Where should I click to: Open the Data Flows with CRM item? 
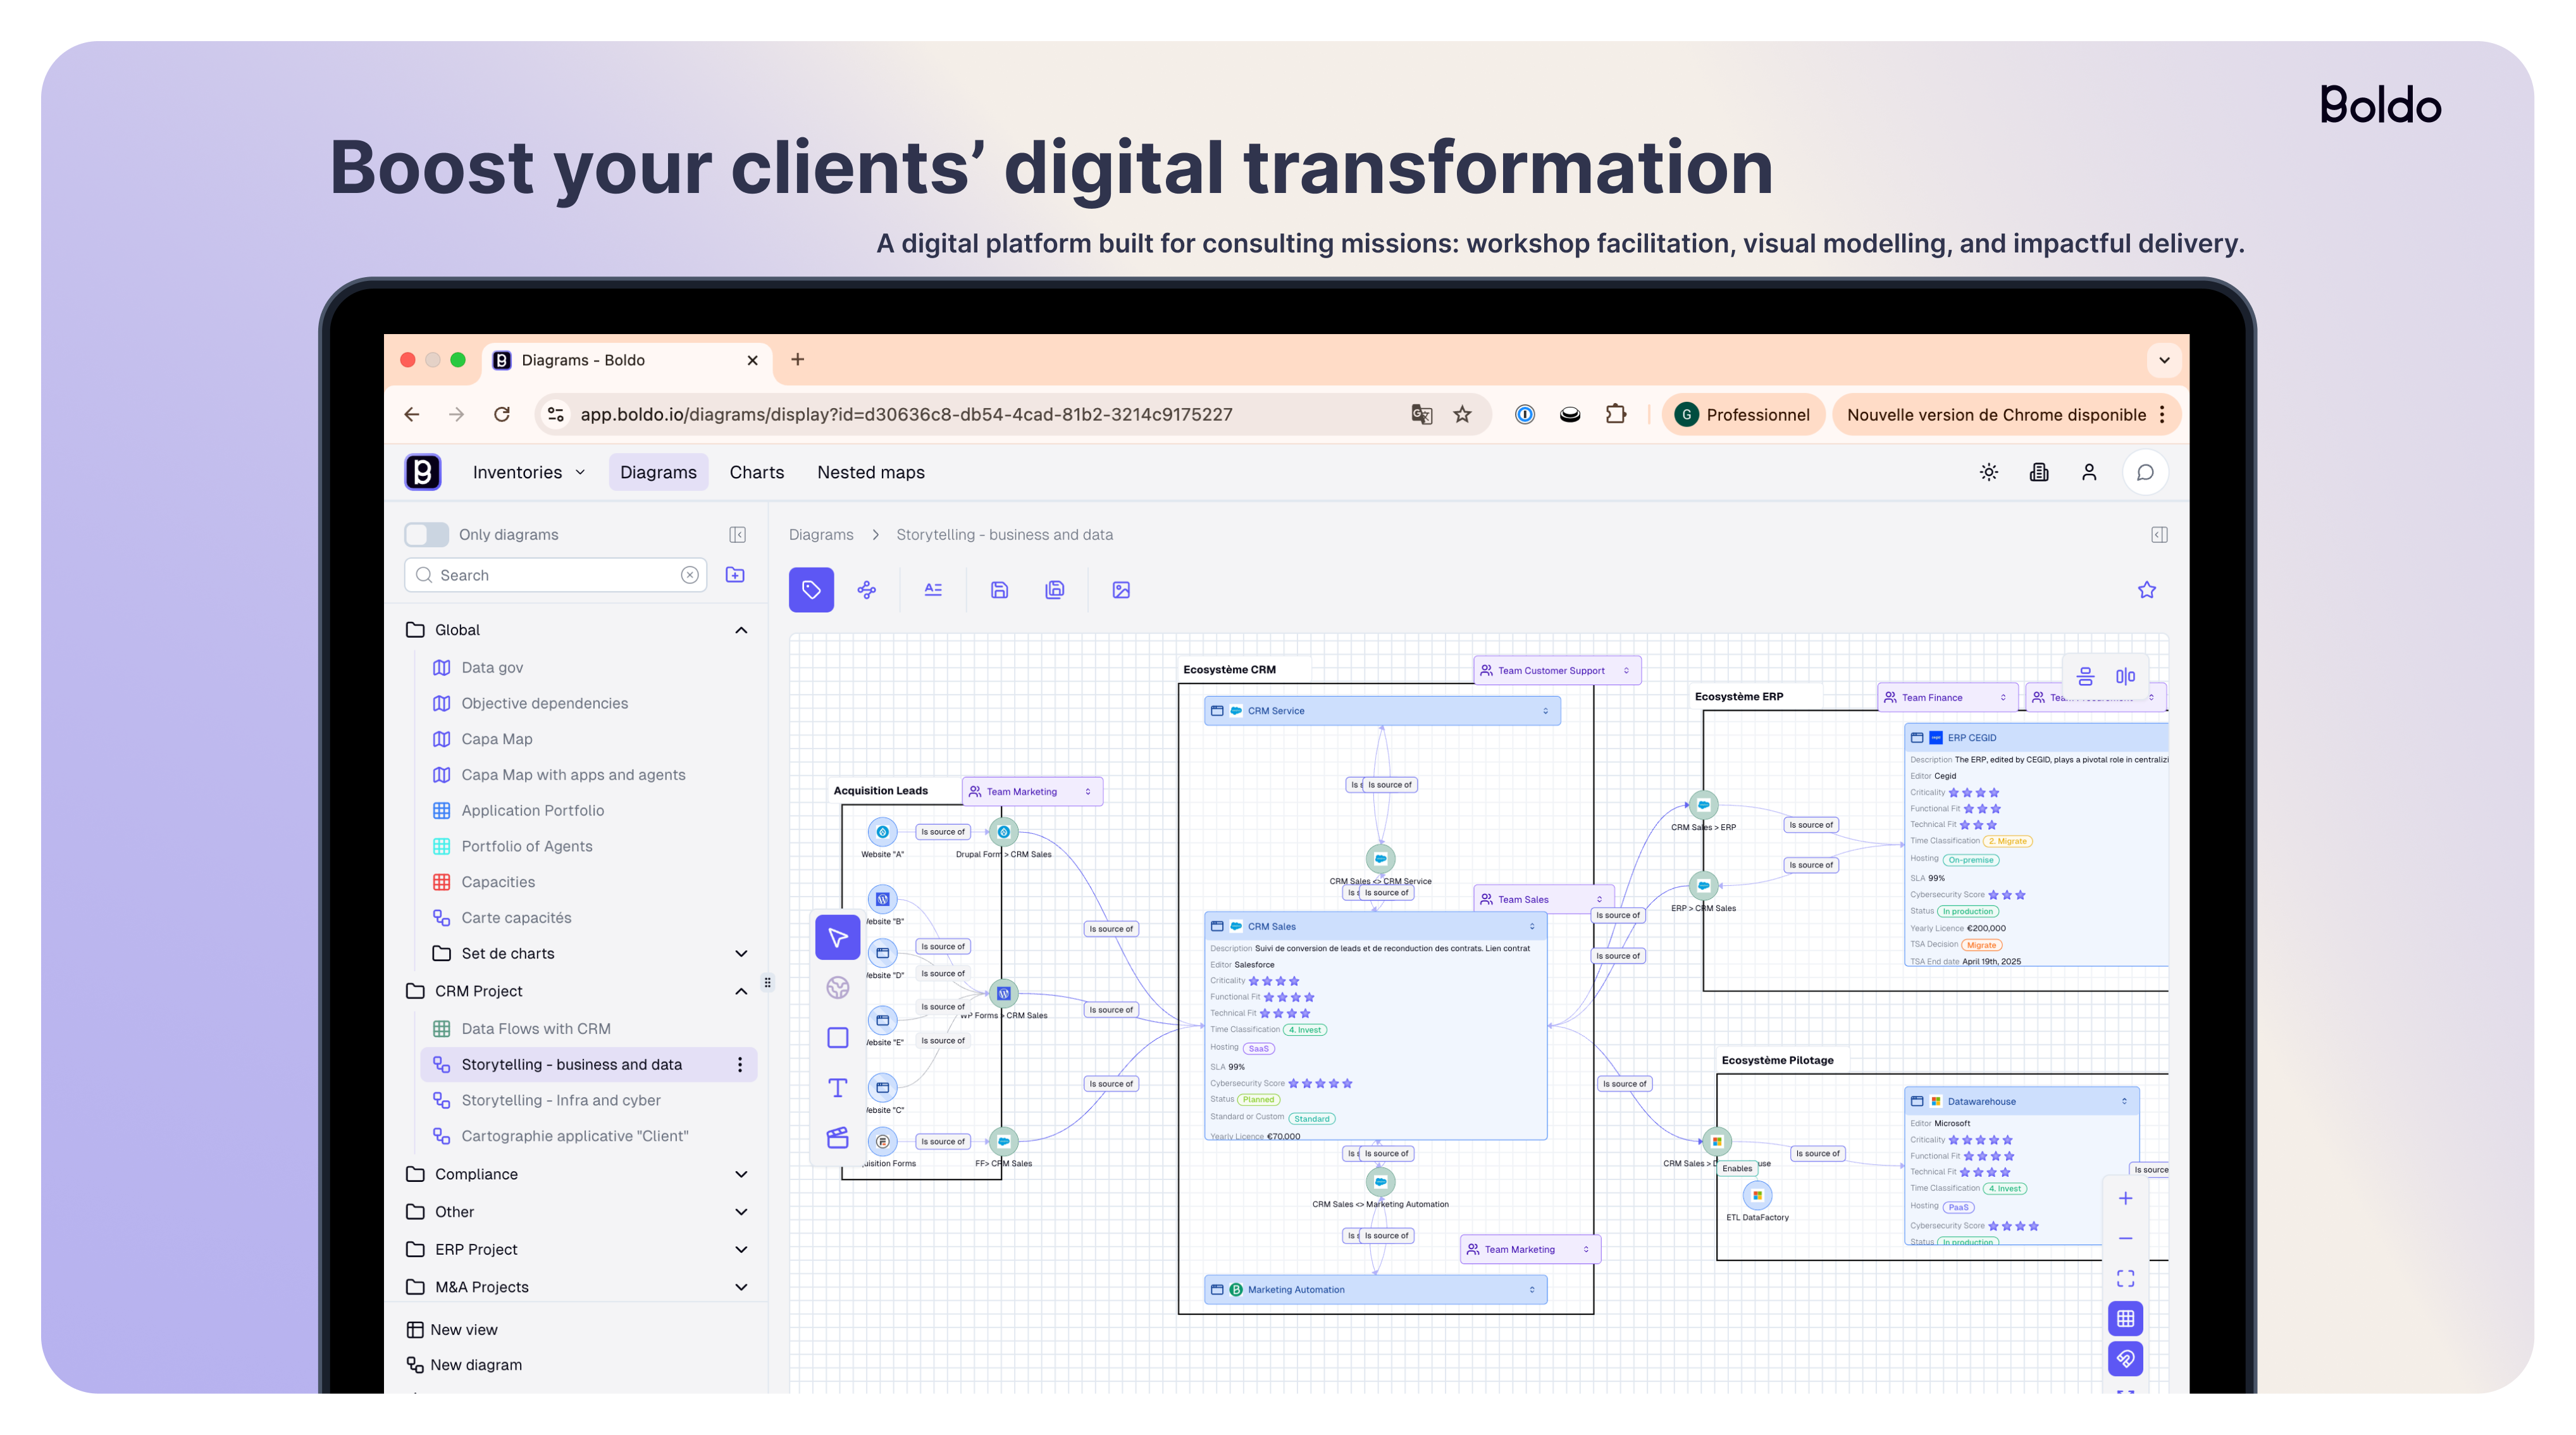[x=535, y=1029]
